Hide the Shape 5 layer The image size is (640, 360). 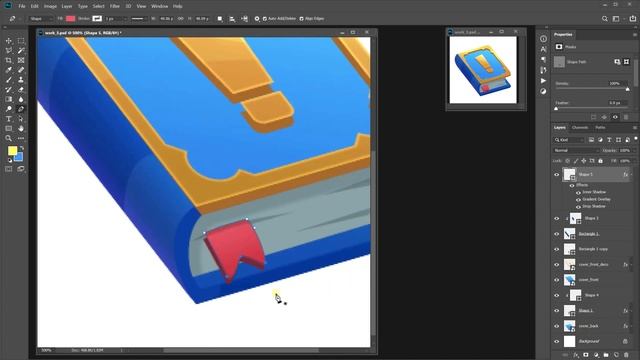point(556,175)
